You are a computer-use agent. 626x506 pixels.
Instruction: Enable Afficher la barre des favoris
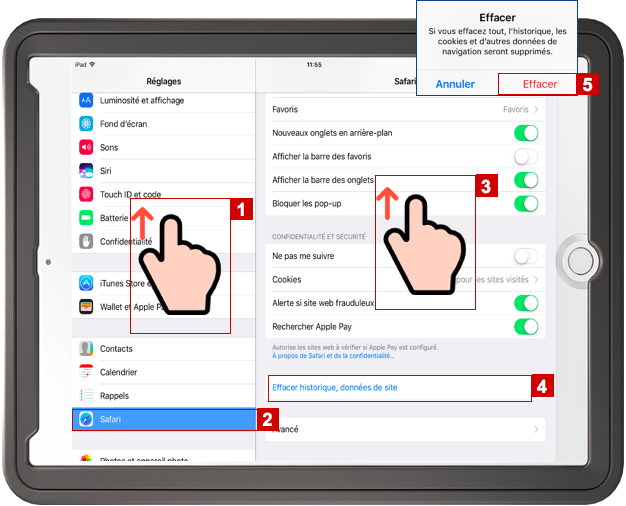[526, 157]
